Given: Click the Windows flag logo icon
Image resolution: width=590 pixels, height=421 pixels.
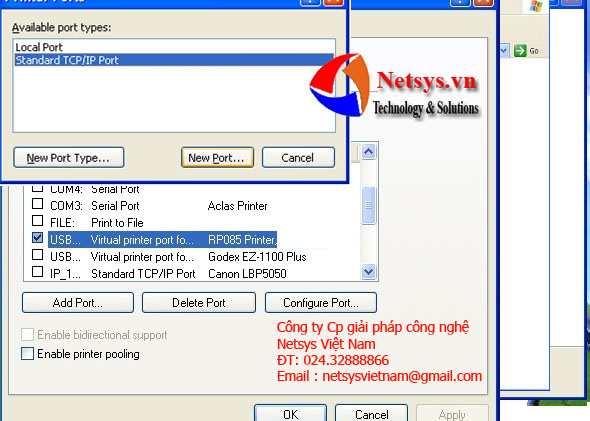Looking at the screenshot, I should (536, 6).
